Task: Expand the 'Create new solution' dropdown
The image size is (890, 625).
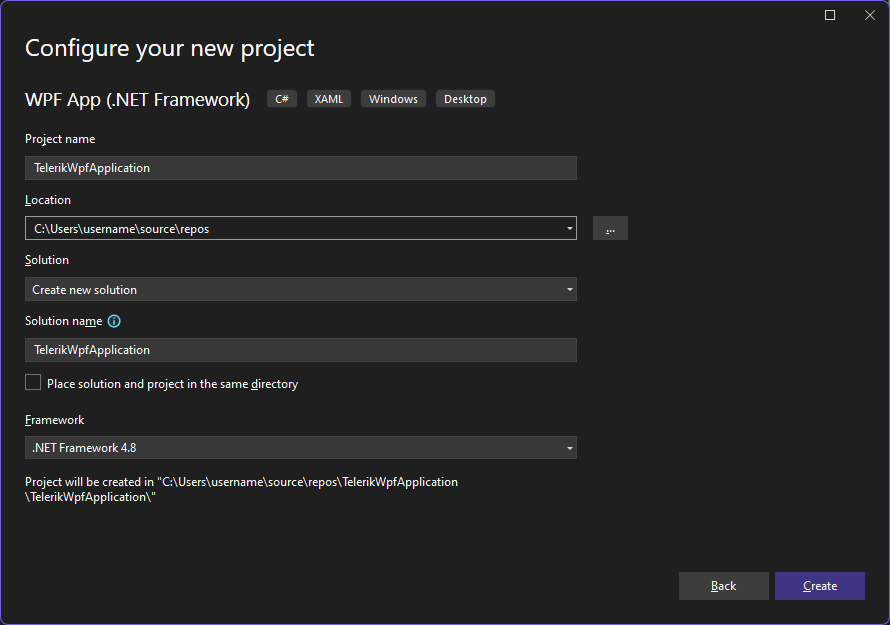Action: tap(569, 289)
